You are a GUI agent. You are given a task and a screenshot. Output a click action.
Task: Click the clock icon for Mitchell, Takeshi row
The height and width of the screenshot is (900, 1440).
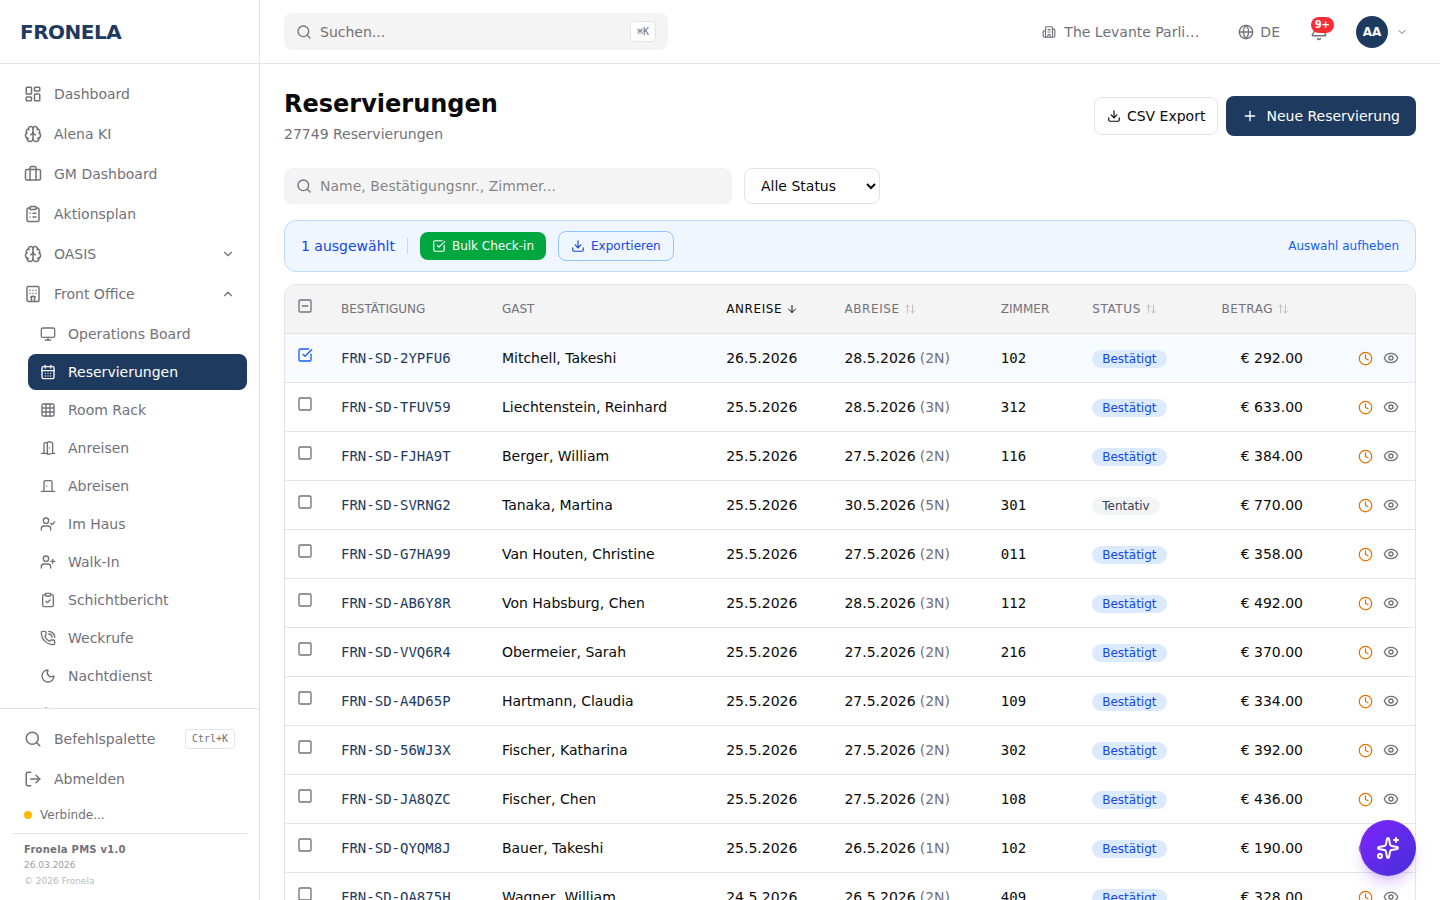(1365, 359)
